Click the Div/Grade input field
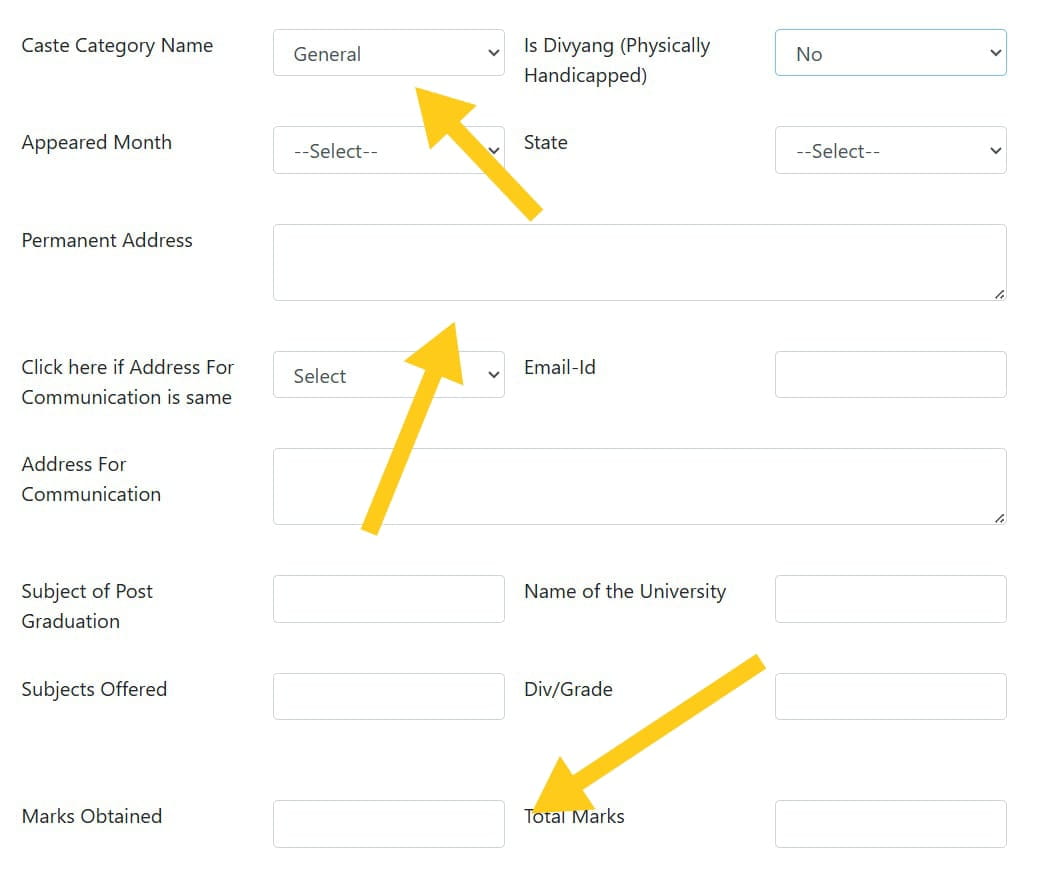 [890, 696]
